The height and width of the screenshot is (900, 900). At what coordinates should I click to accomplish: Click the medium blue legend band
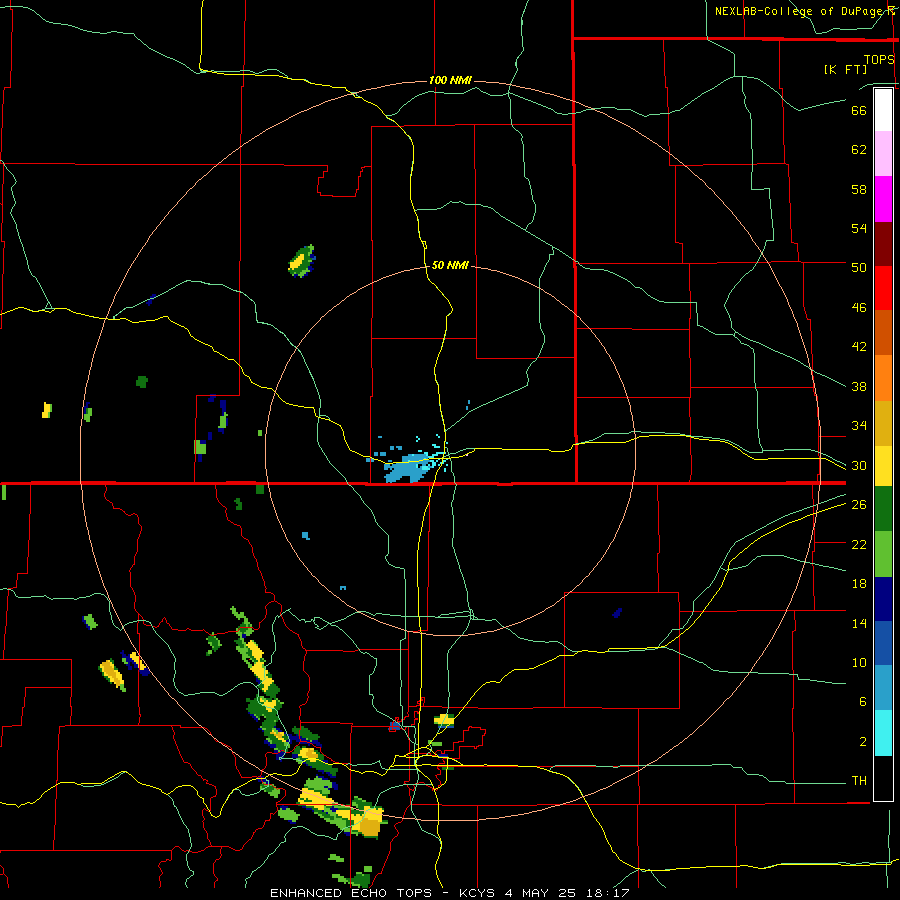[883, 643]
